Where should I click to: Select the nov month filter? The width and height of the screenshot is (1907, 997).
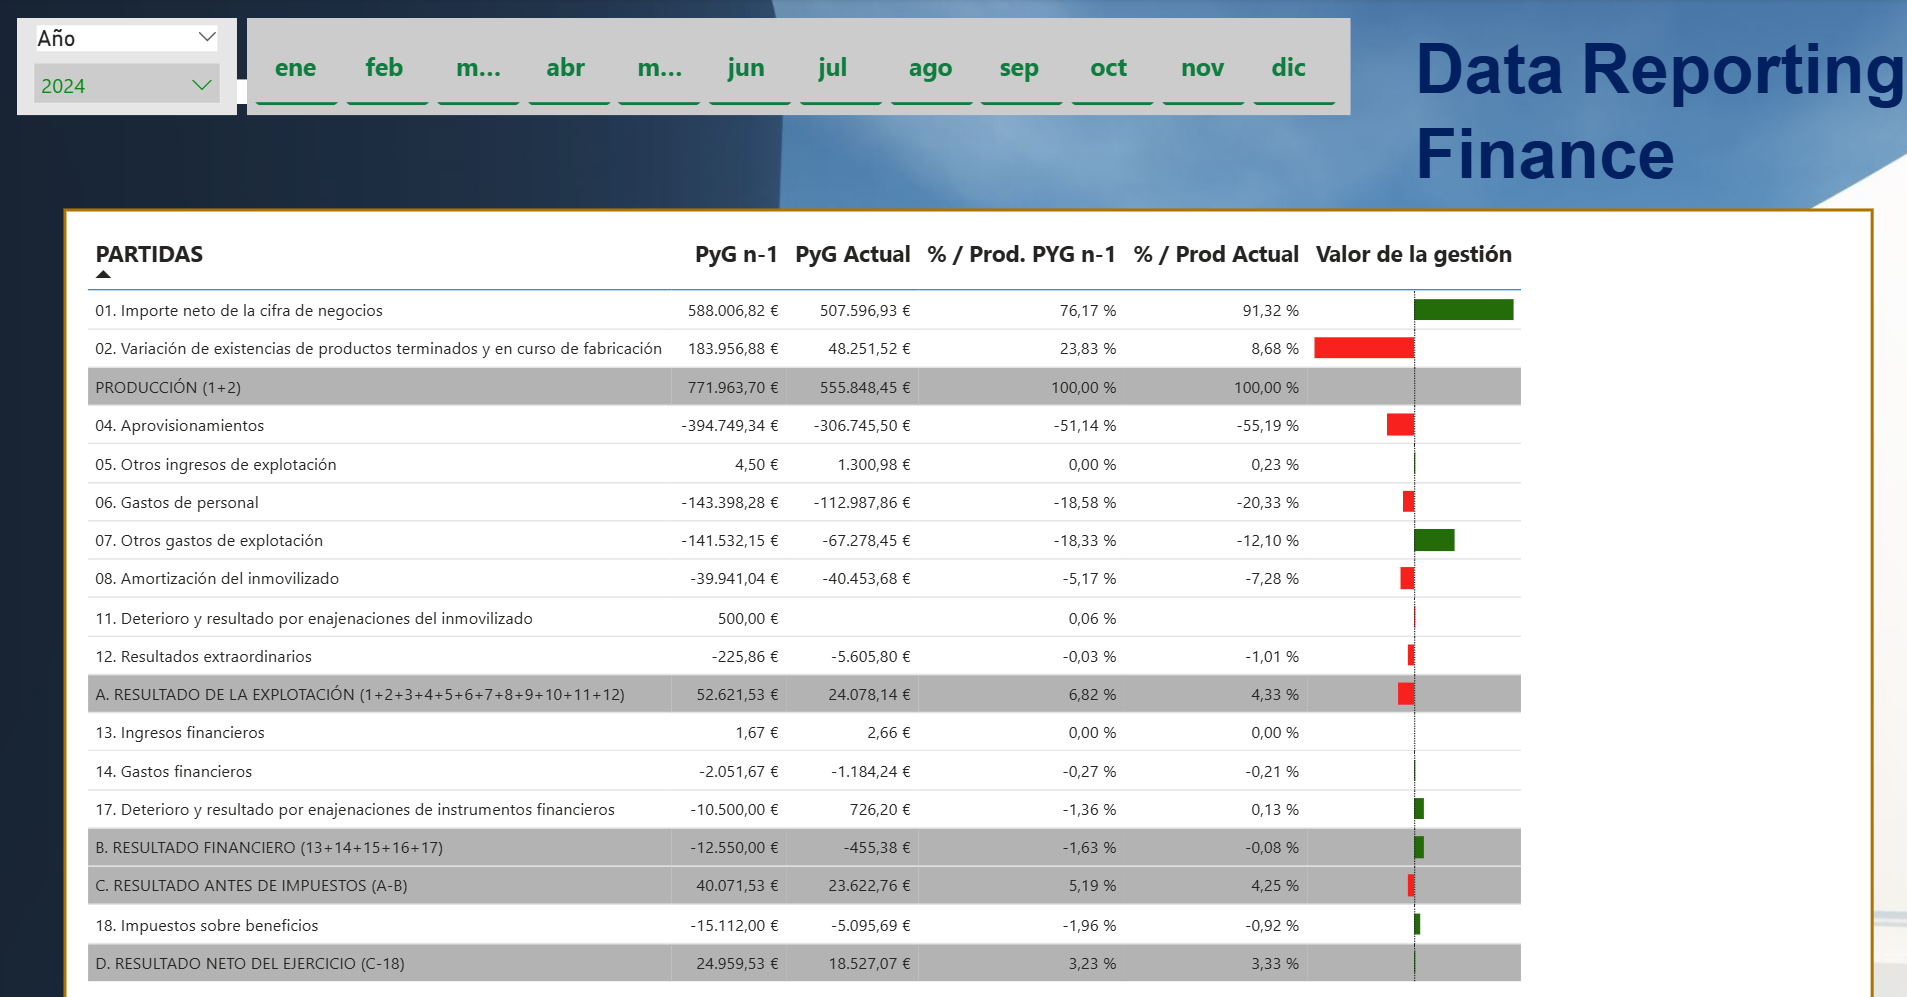coord(1202,68)
